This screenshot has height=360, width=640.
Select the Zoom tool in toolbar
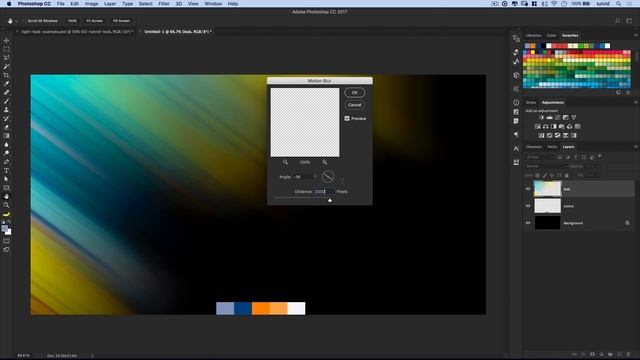click(x=7, y=205)
